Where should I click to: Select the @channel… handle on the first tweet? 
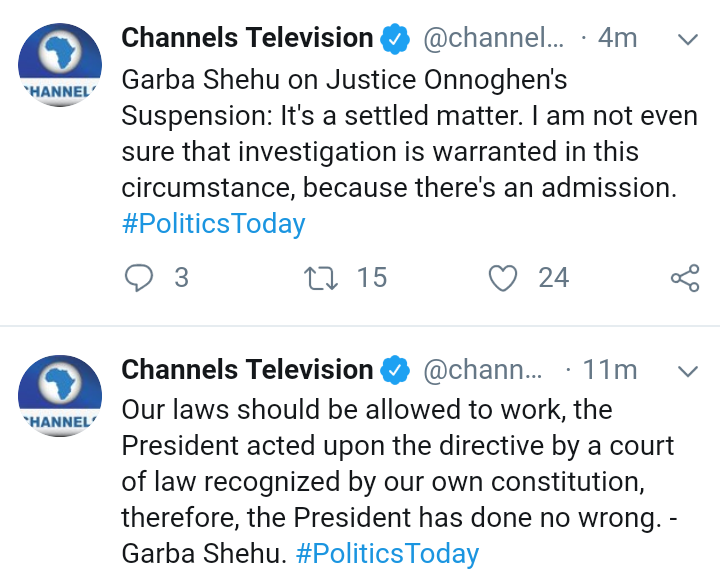tap(493, 39)
